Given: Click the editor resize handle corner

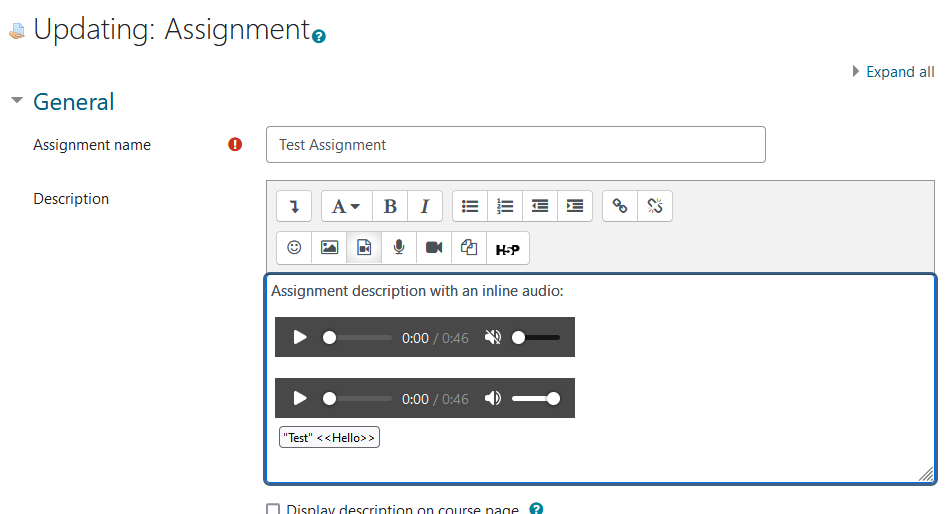Looking at the screenshot, I should [926, 474].
